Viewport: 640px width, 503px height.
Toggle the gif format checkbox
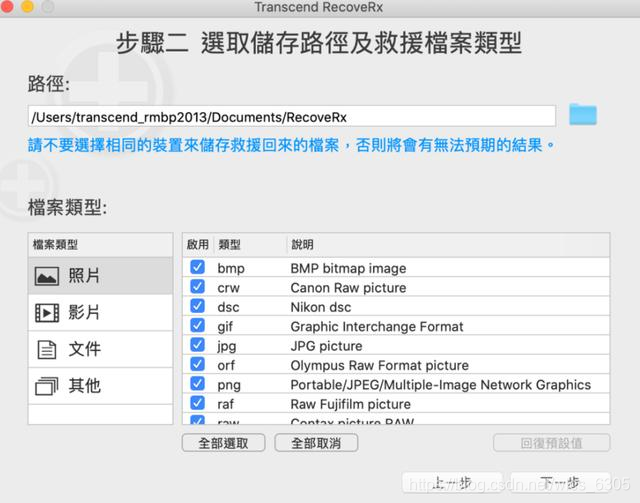click(x=198, y=325)
